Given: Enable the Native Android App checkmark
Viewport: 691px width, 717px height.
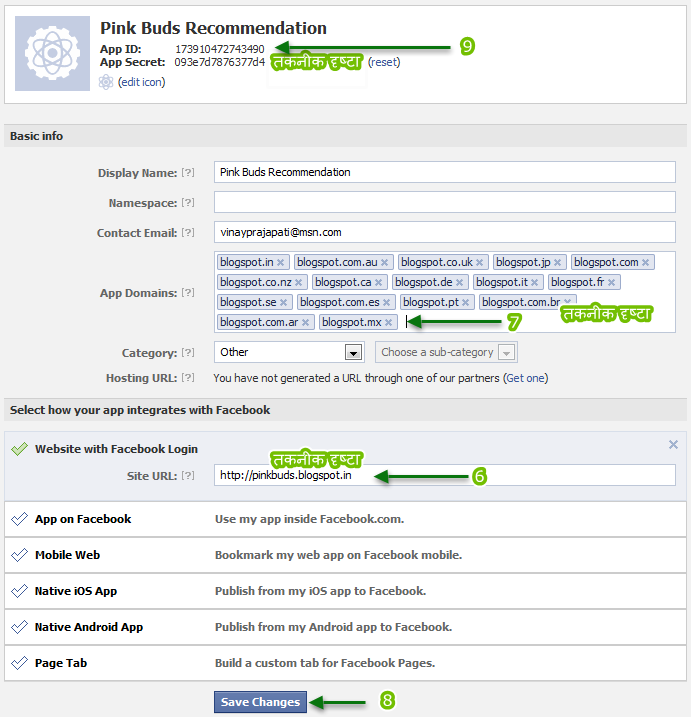Looking at the screenshot, I should [x=19, y=627].
